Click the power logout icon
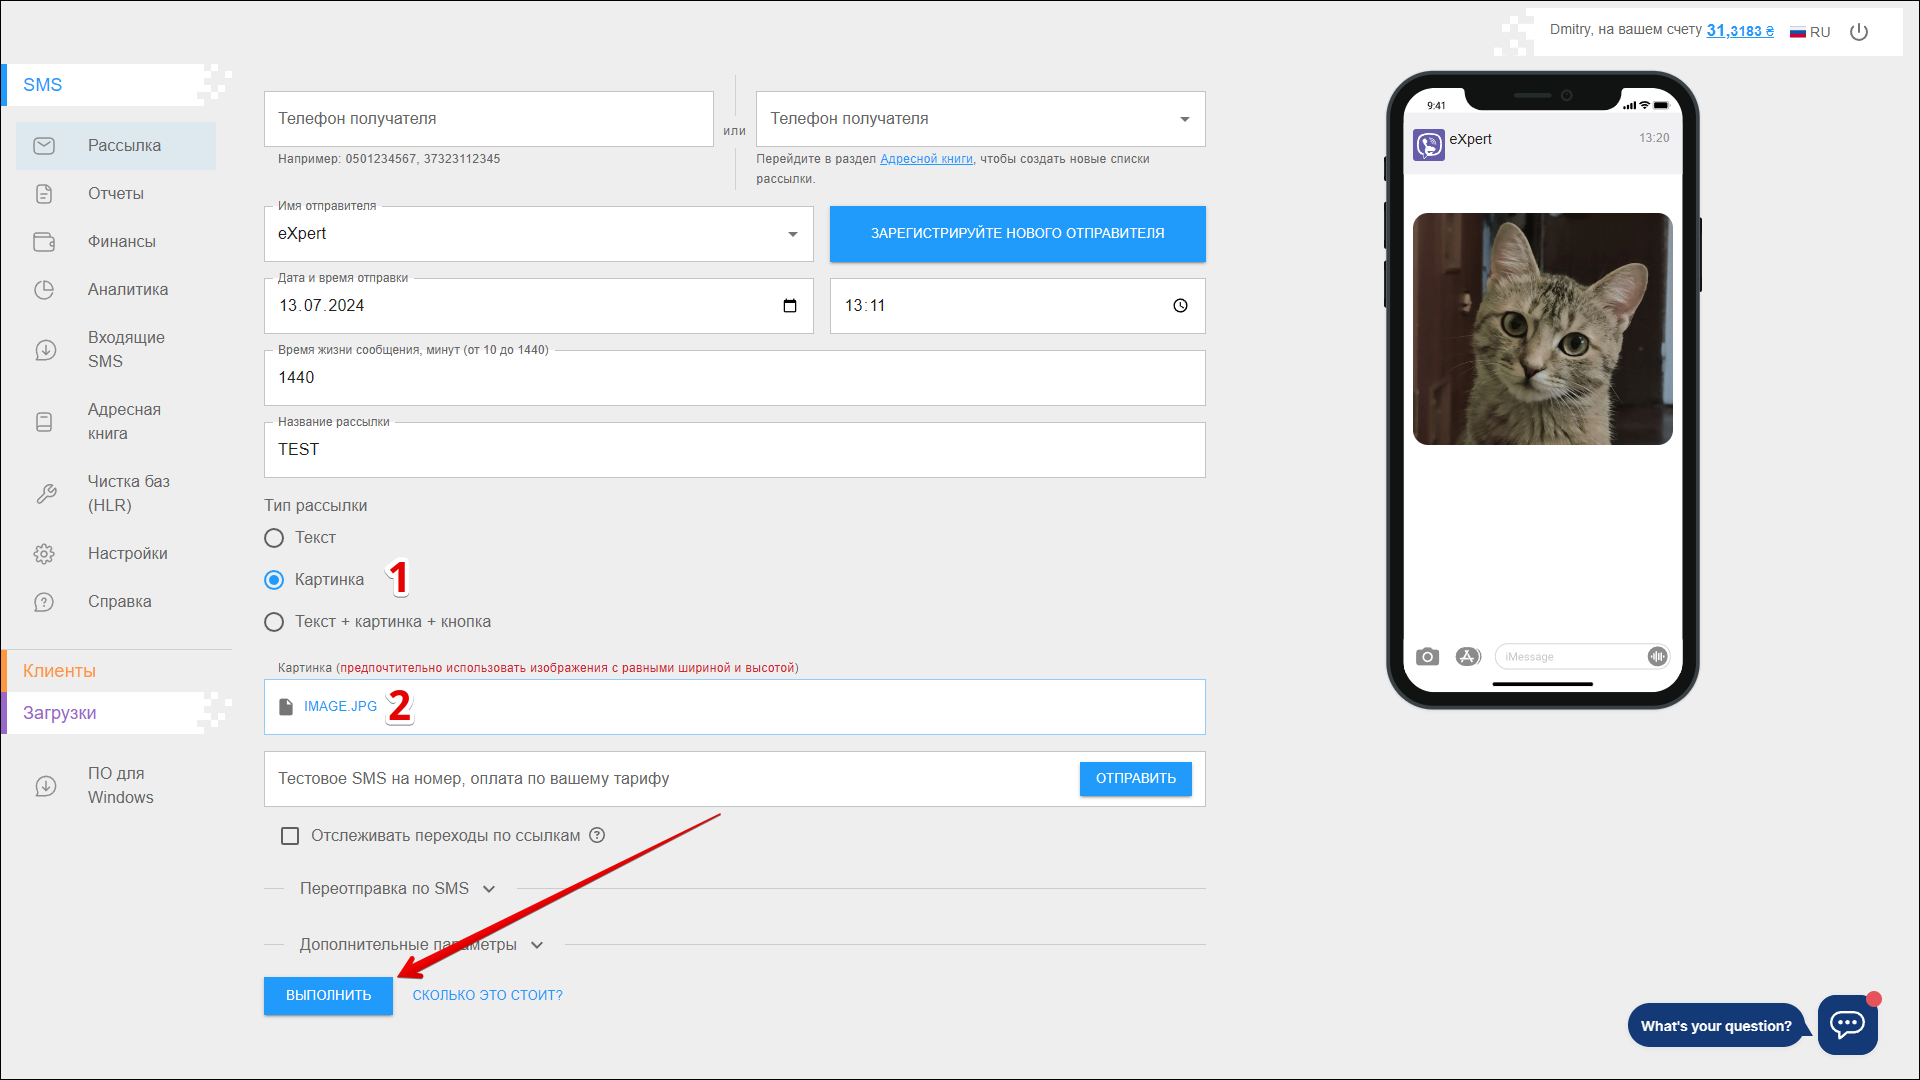The image size is (1920, 1080). tap(1859, 32)
